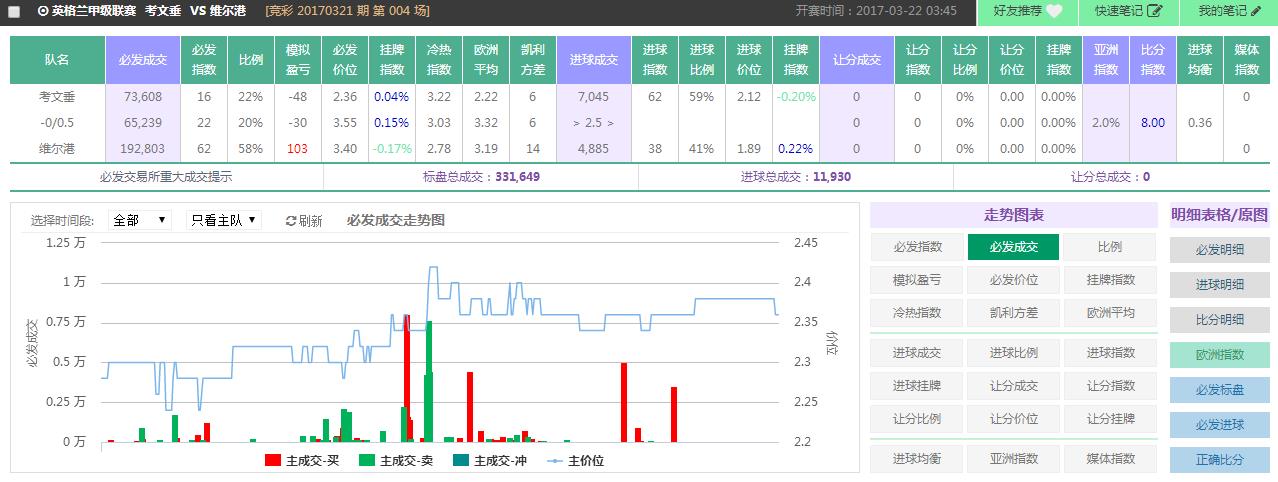Click the tallest red bar in the chart

point(406,377)
